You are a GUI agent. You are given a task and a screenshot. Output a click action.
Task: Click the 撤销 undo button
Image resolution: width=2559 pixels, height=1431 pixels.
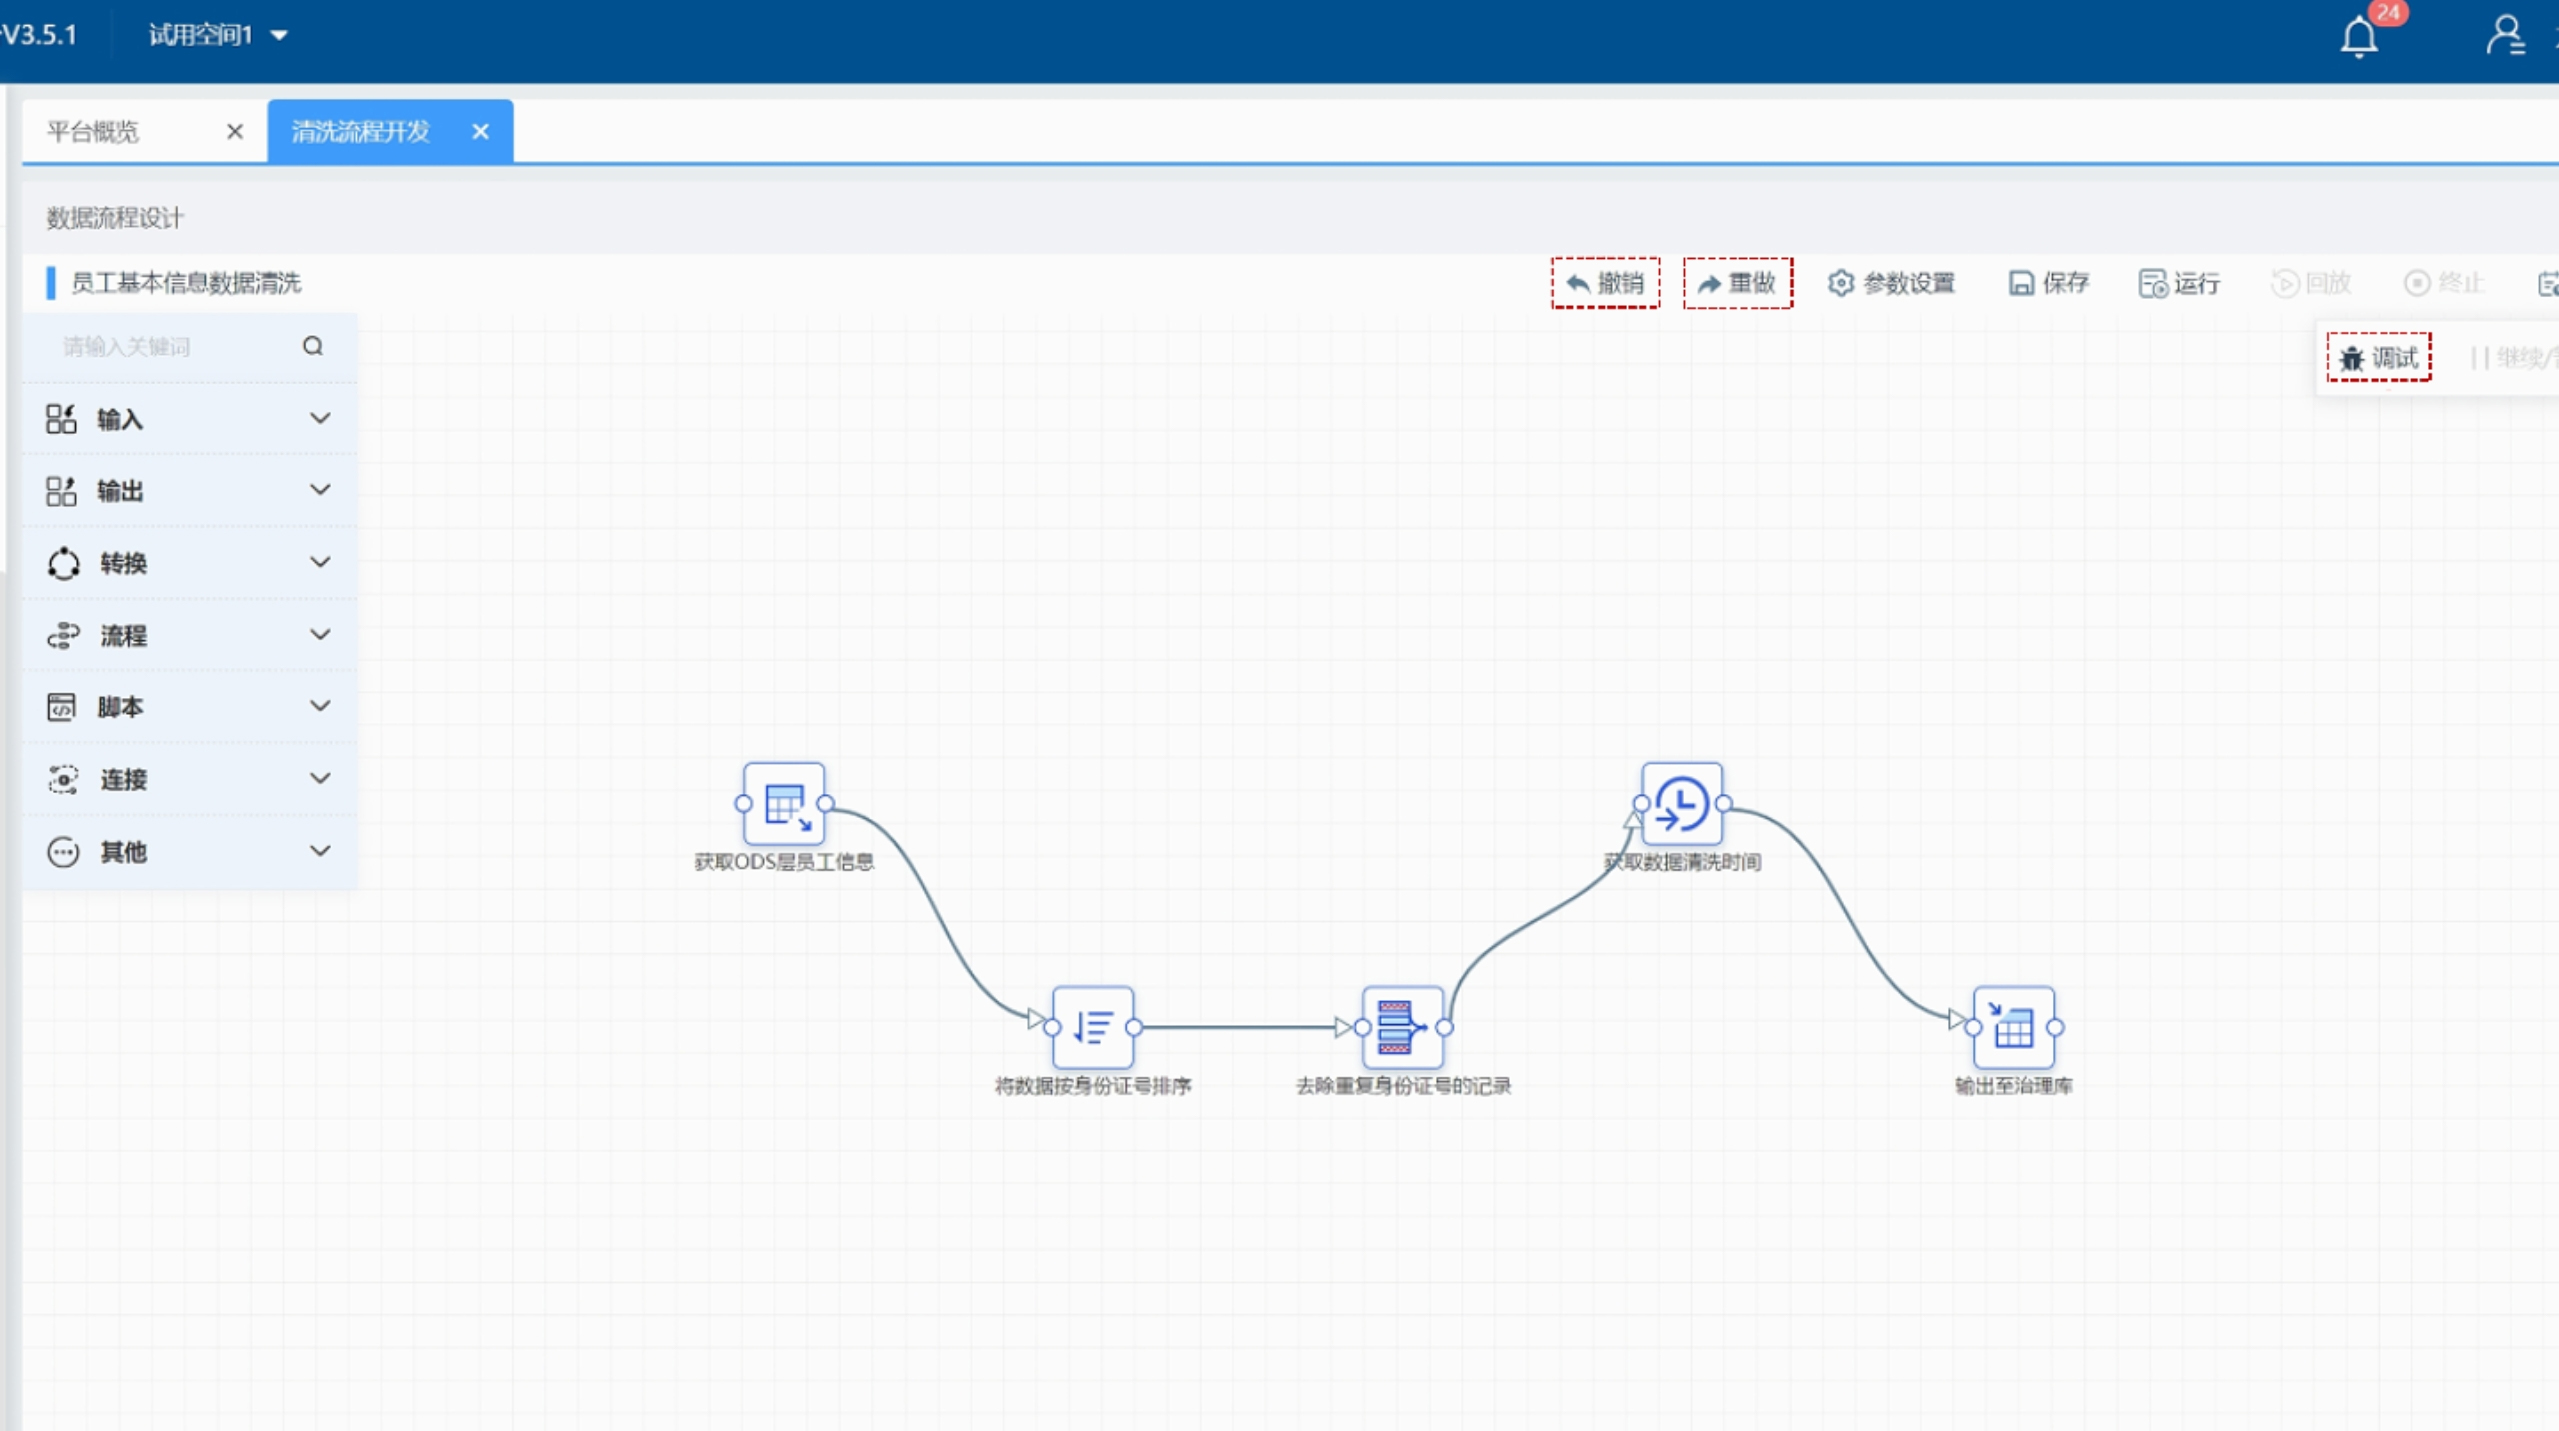1605,283
